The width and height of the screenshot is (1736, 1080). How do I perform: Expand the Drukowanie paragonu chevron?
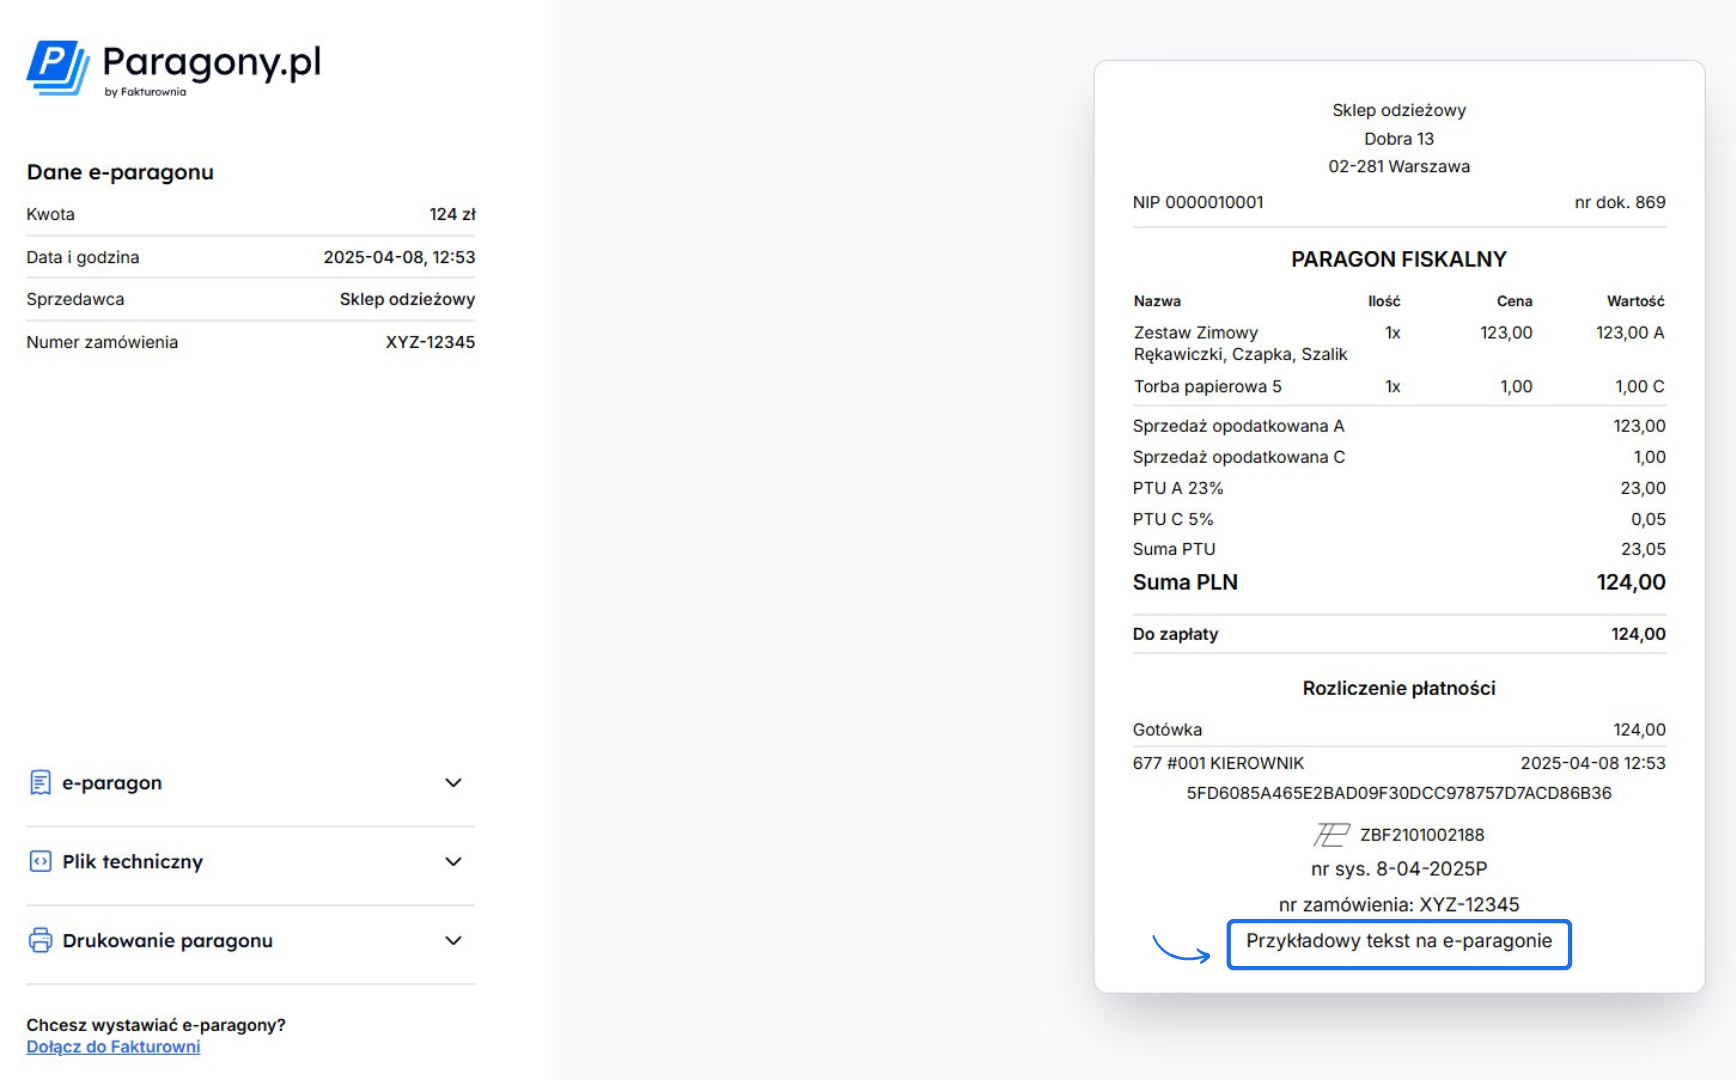pyautogui.click(x=453, y=940)
